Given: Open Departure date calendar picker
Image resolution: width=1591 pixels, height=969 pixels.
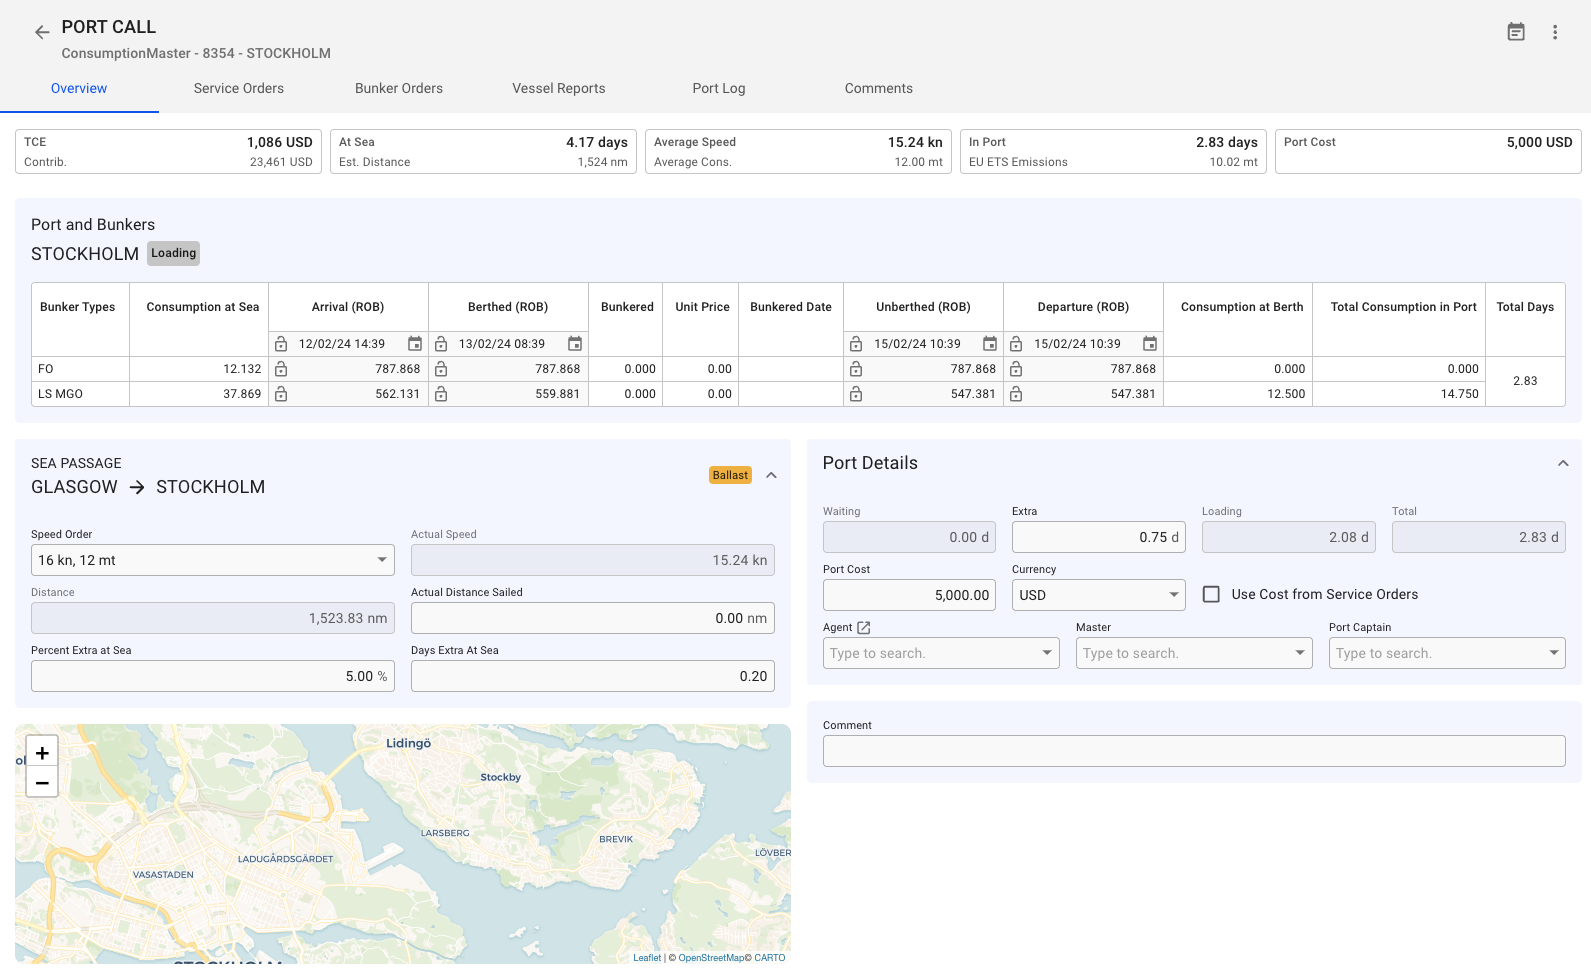Looking at the screenshot, I should pyautogui.click(x=1150, y=344).
